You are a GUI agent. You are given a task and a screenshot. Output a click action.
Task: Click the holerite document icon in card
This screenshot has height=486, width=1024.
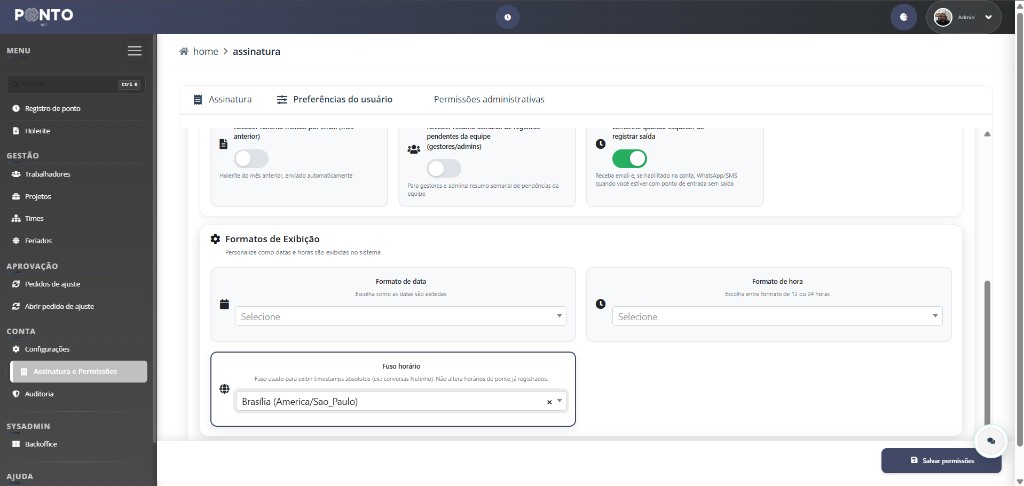click(x=223, y=144)
